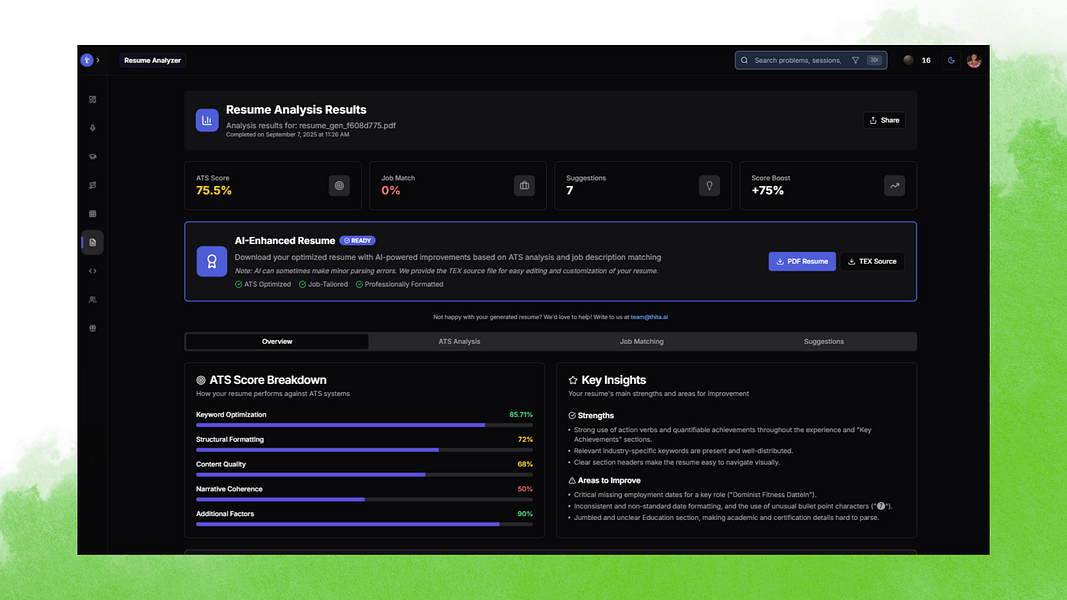
Task: Select the graduation cap icon in the sidebar
Action: [x=93, y=156]
